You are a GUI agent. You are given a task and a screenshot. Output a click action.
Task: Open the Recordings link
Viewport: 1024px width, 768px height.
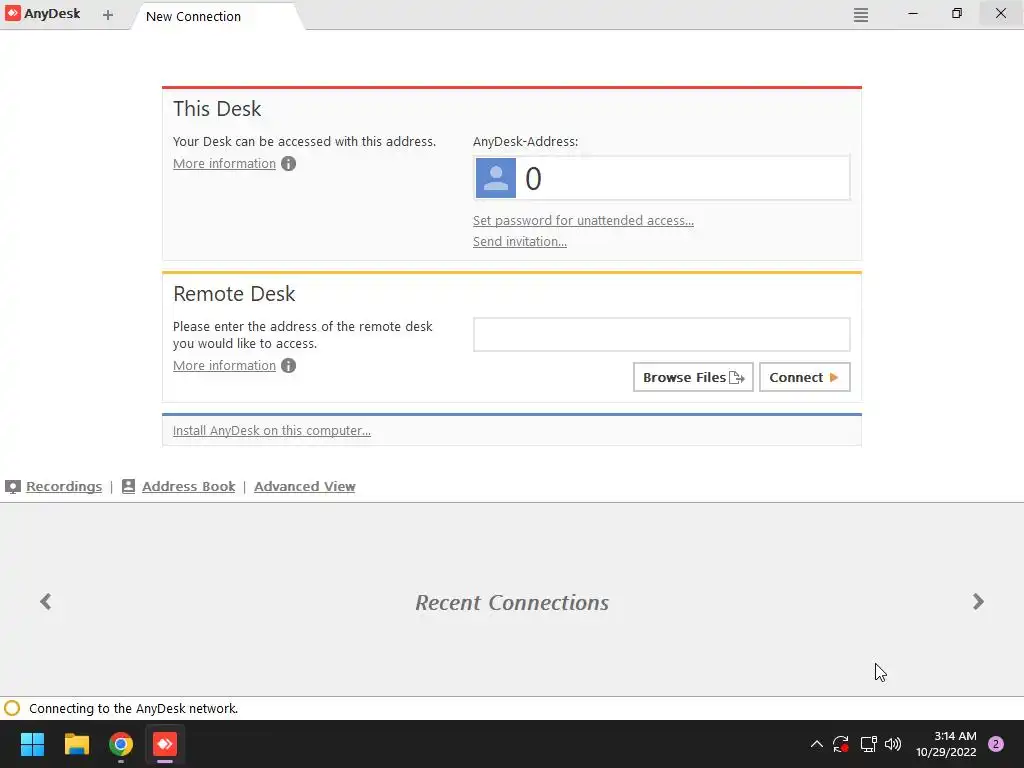pyautogui.click(x=64, y=487)
